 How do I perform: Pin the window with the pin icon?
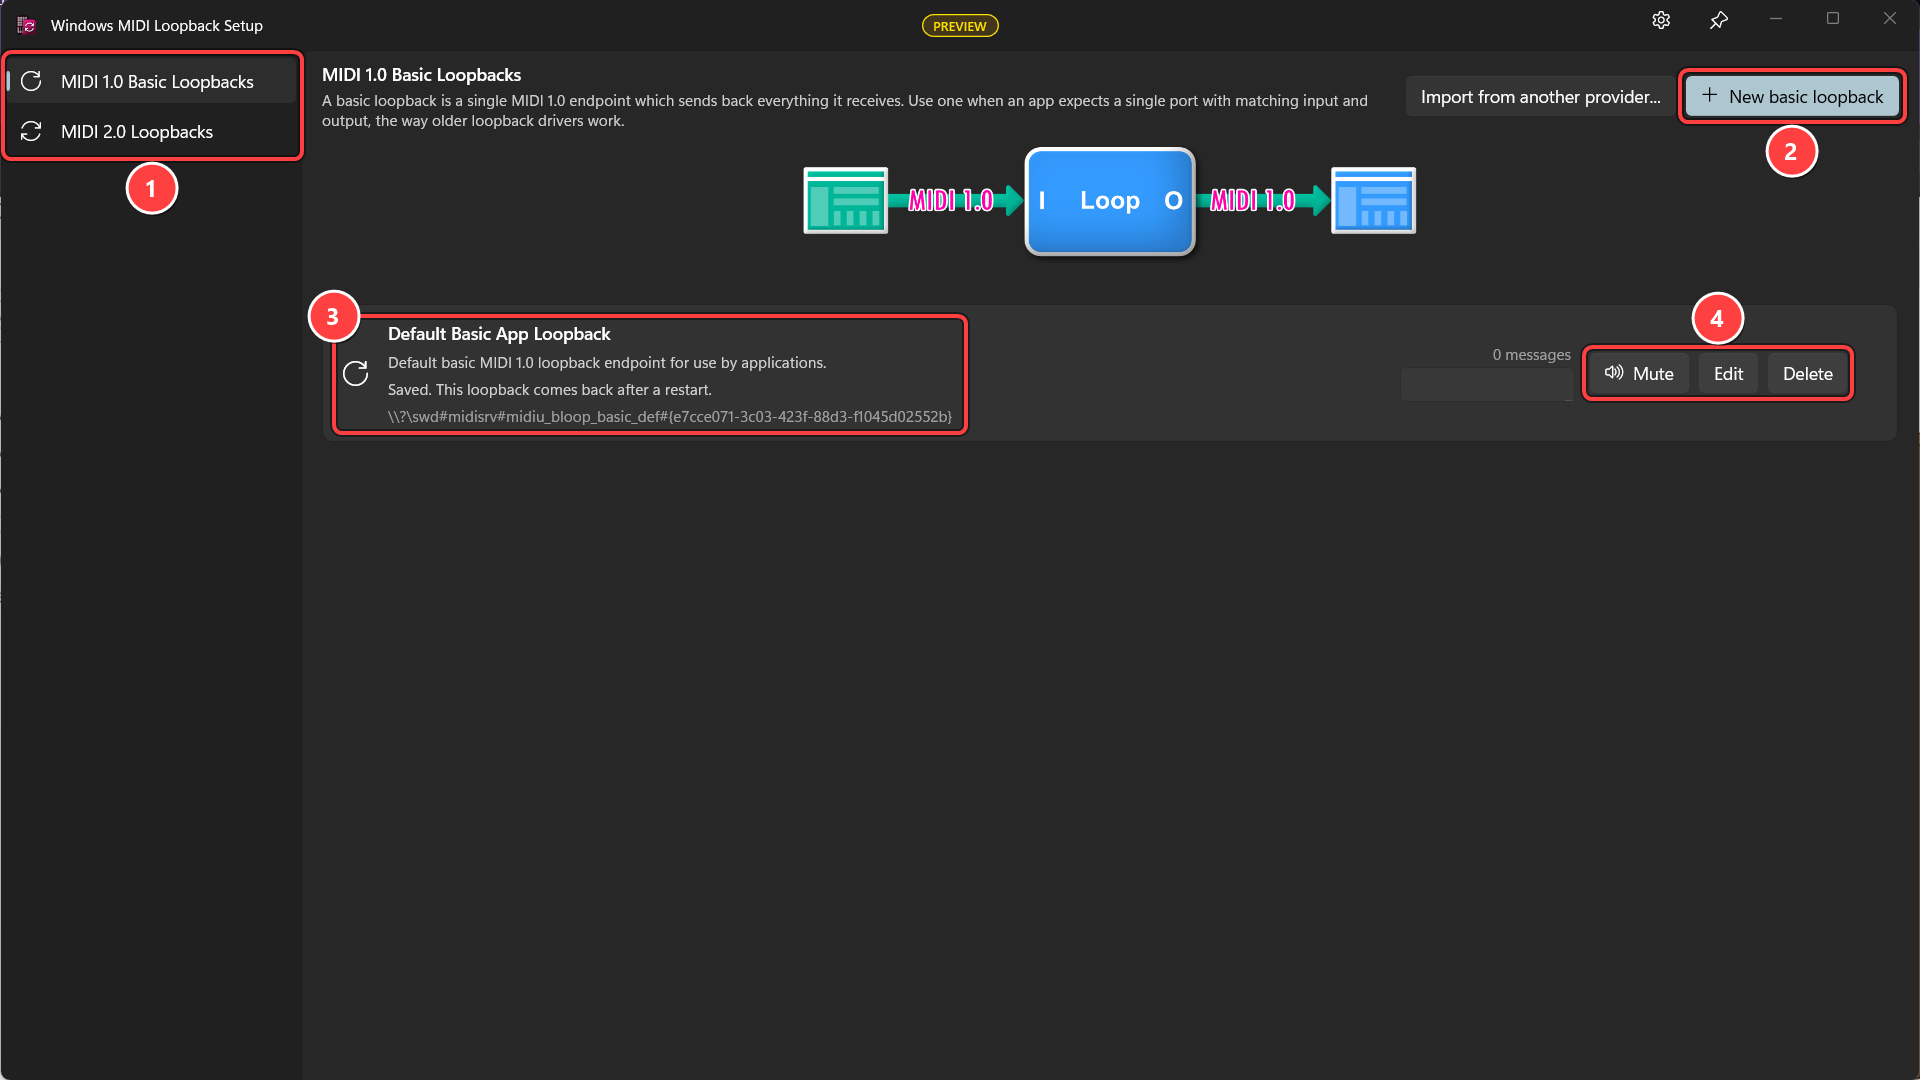click(x=1719, y=20)
